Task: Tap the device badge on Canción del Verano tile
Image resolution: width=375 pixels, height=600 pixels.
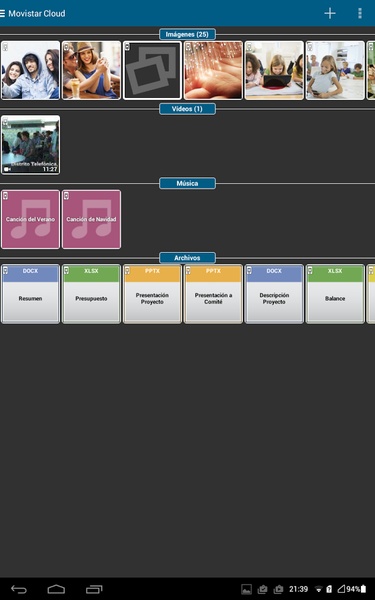Action: click(6, 196)
